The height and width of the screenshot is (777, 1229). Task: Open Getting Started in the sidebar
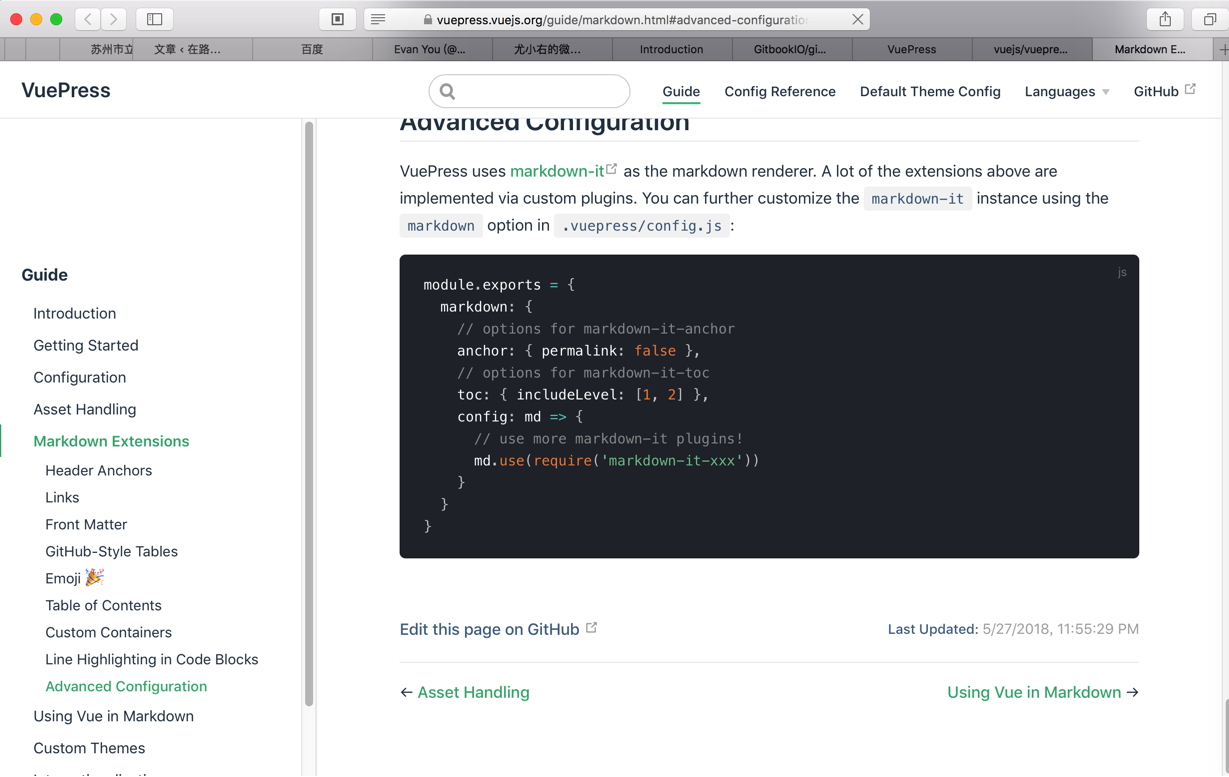[x=86, y=345]
